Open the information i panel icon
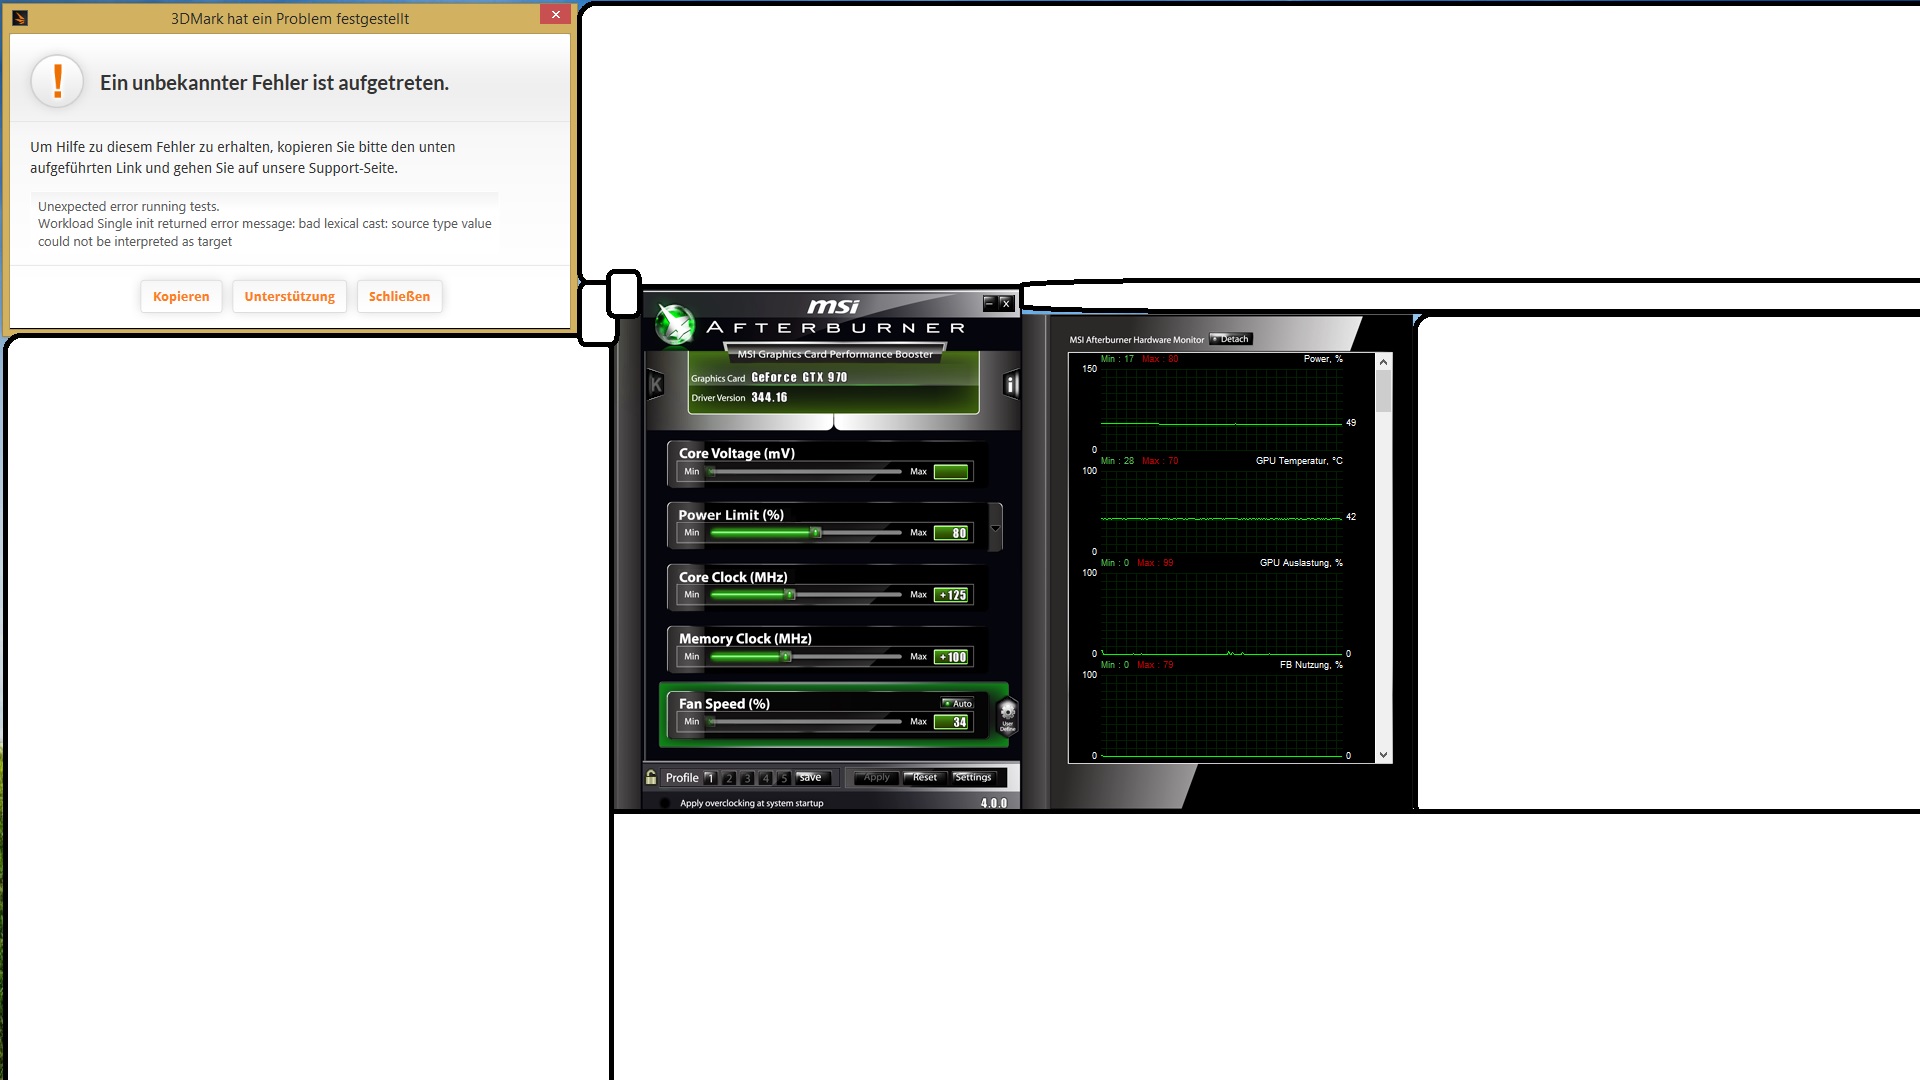 coord(1011,384)
